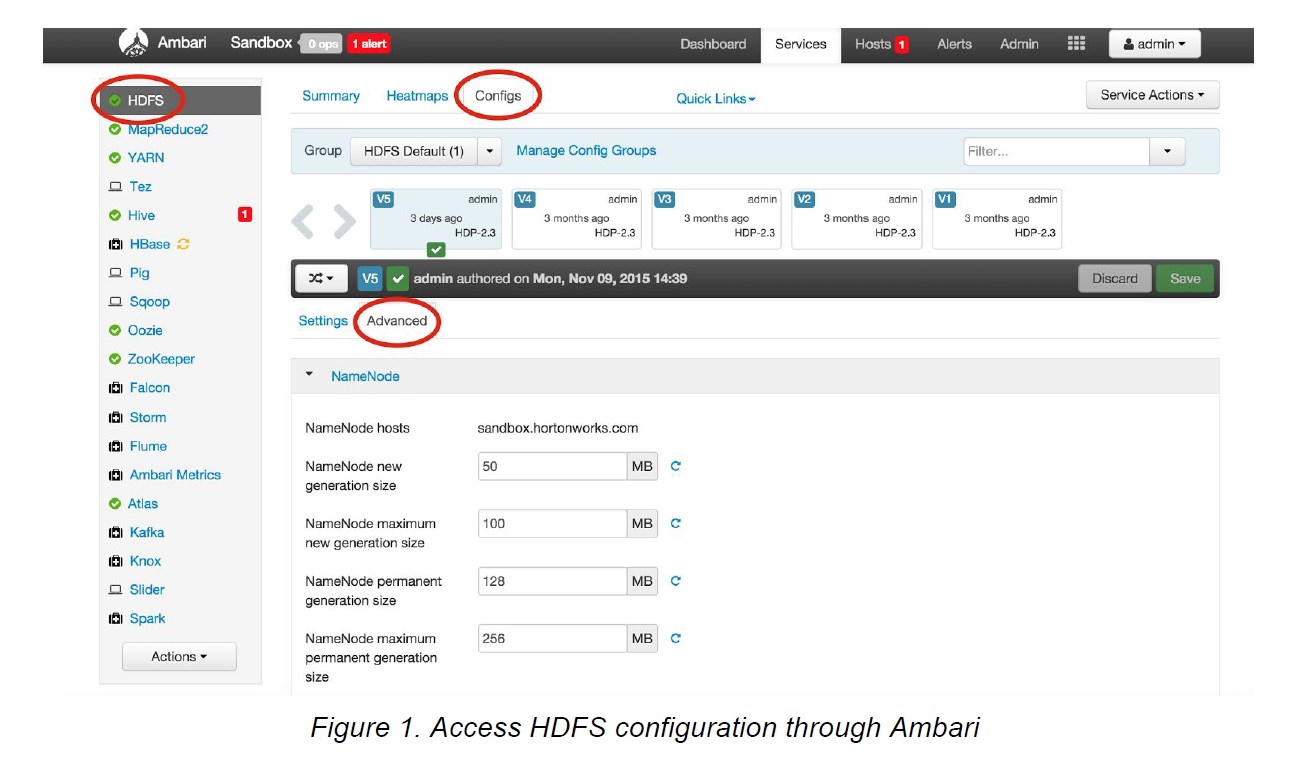Select the V1 config version card

(997, 219)
